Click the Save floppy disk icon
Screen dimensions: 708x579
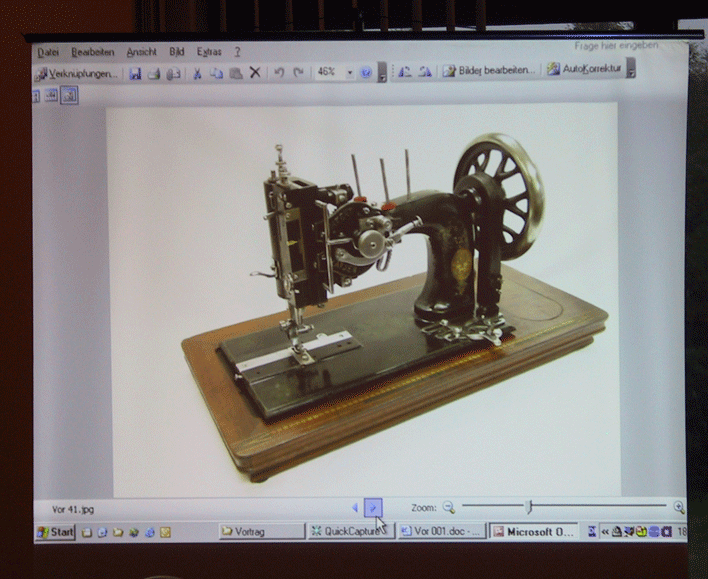click(x=135, y=74)
